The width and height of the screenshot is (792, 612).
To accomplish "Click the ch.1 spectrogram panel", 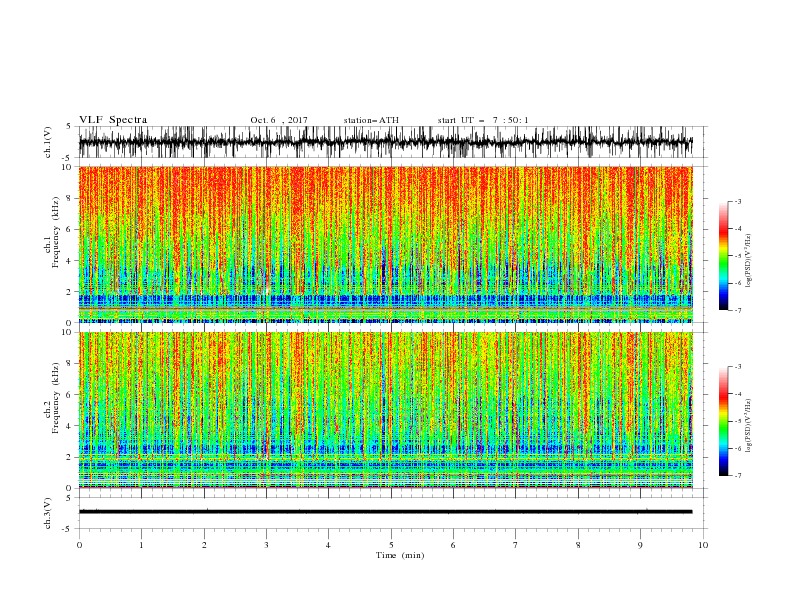I will coord(386,244).
